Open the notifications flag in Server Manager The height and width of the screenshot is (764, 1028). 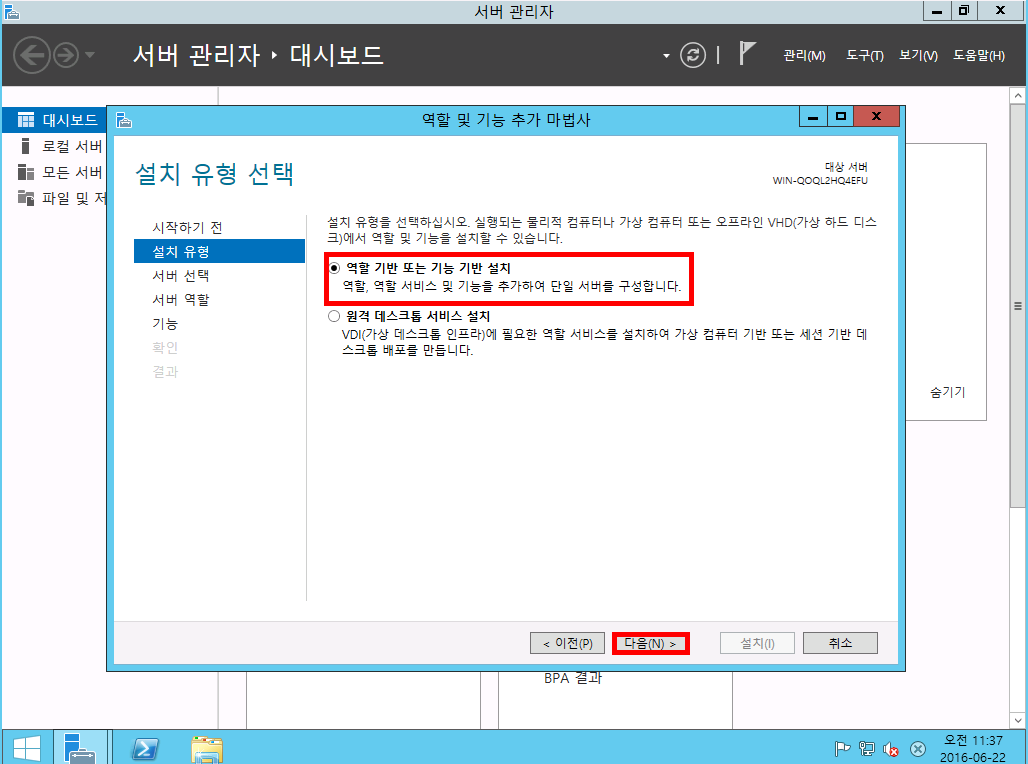[x=747, y=53]
